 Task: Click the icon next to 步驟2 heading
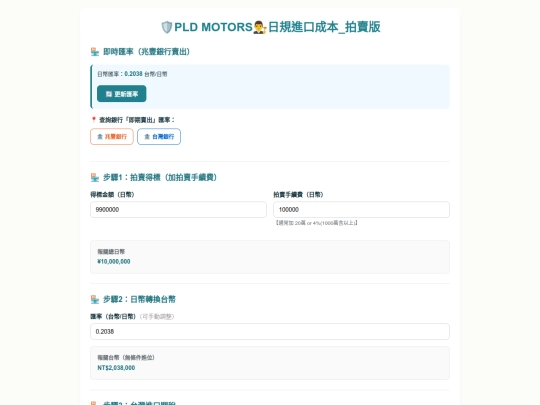[x=95, y=299]
